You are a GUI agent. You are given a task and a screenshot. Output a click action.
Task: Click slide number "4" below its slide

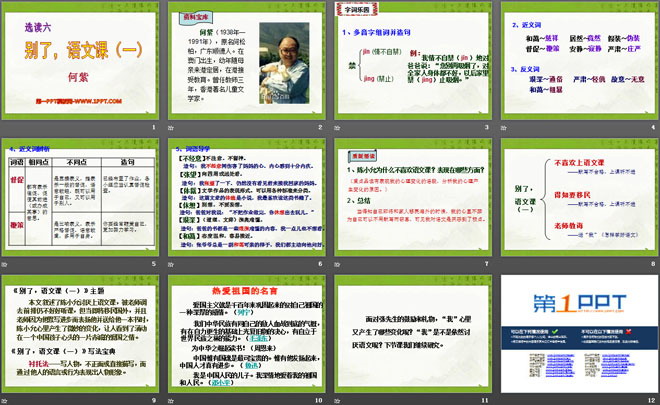[653, 127]
